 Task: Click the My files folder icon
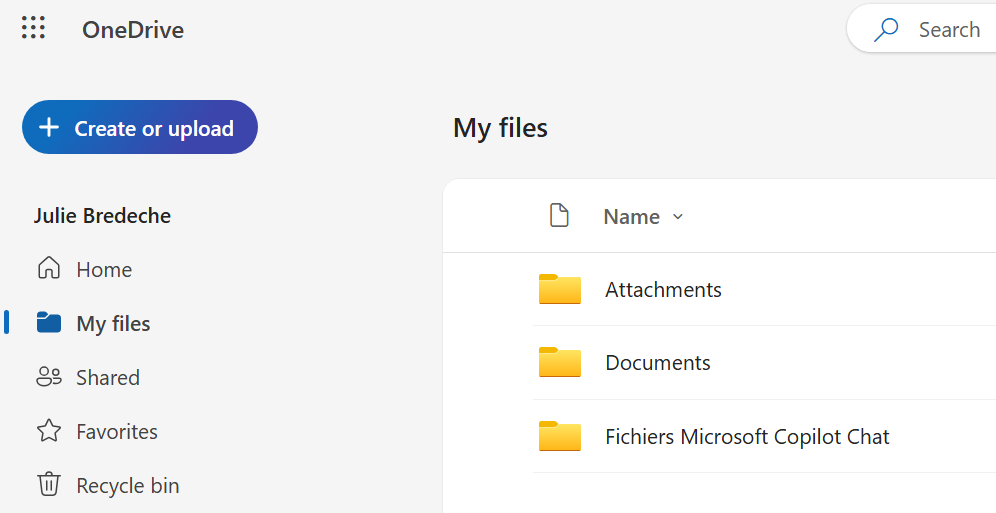[x=48, y=323]
